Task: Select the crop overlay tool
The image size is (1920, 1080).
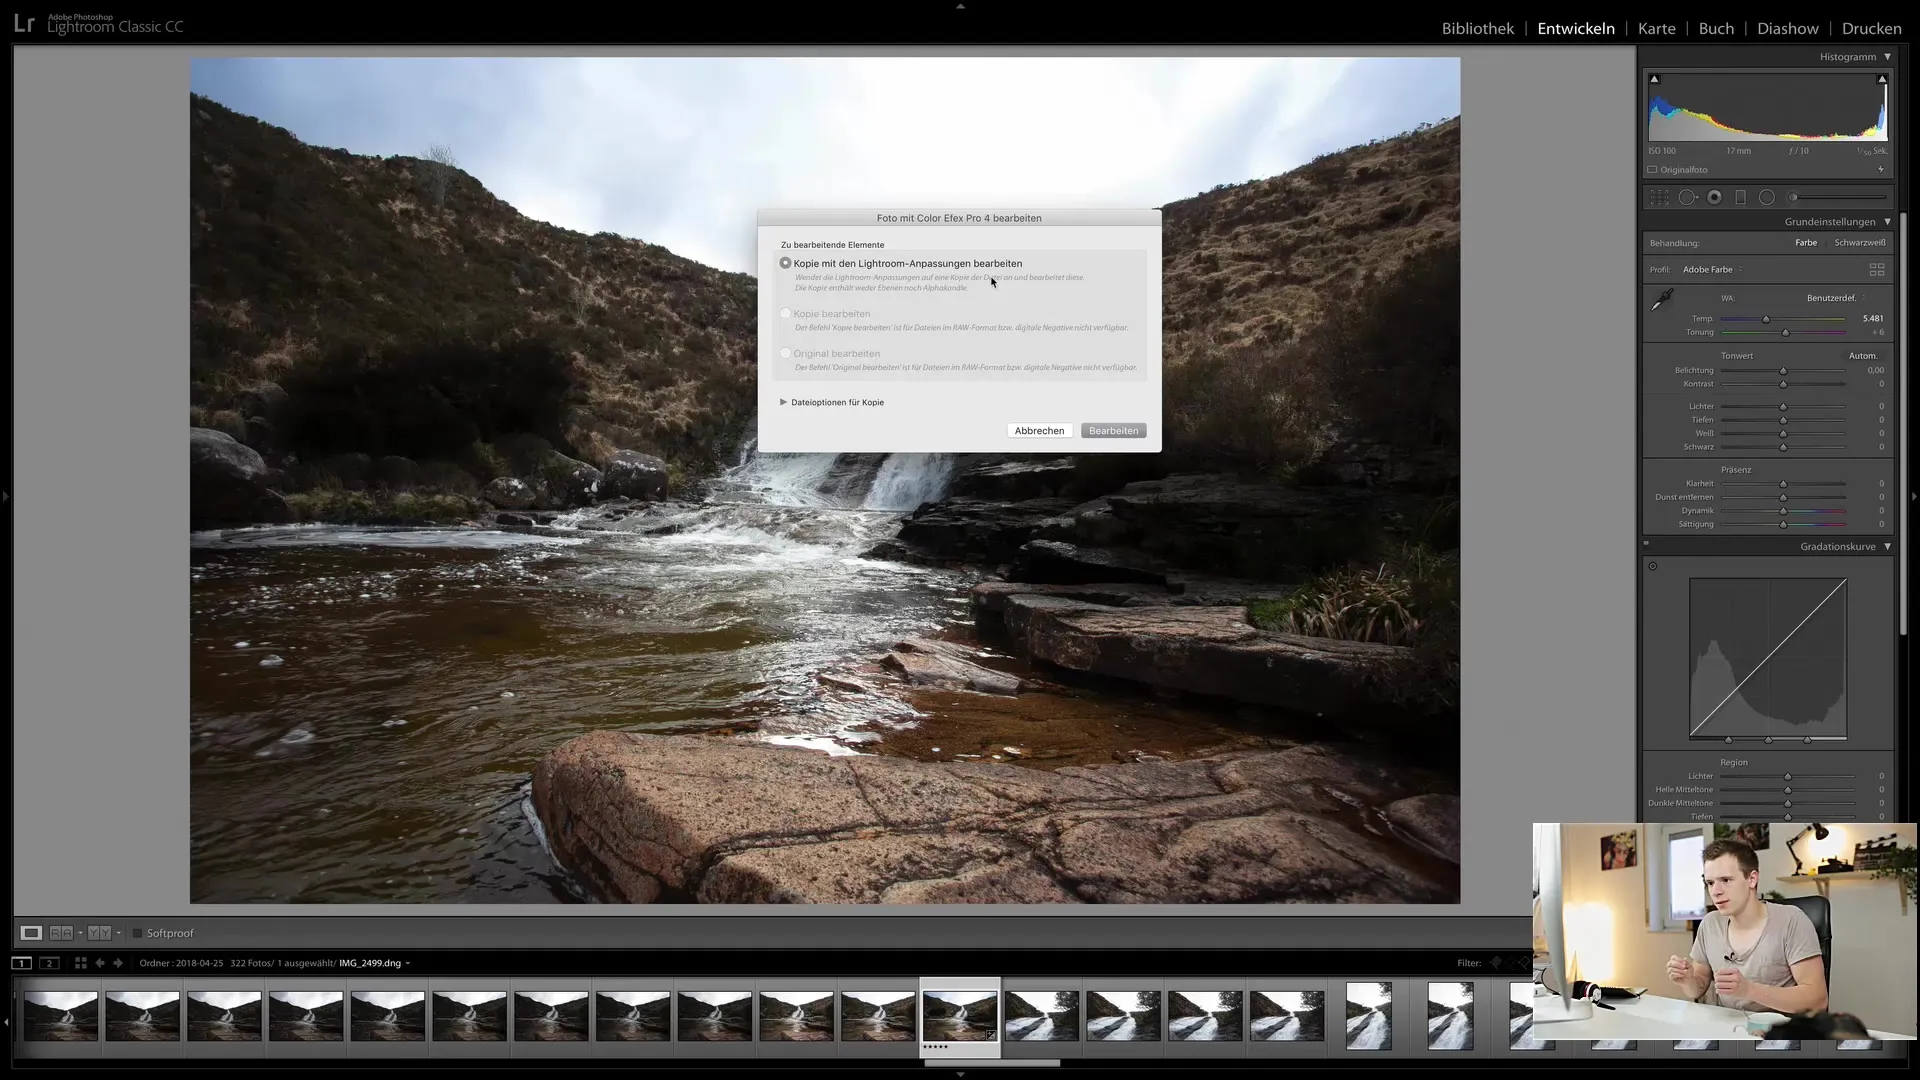Action: coord(1660,198)
